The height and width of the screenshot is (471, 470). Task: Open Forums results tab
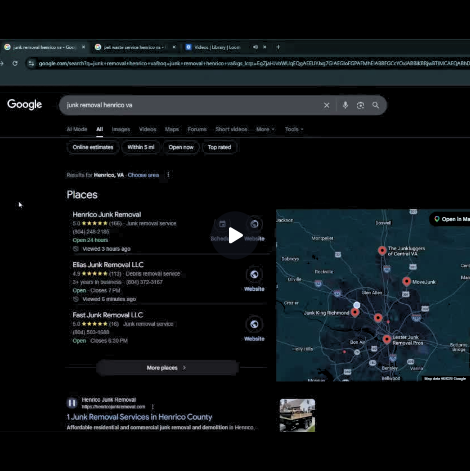197,129
